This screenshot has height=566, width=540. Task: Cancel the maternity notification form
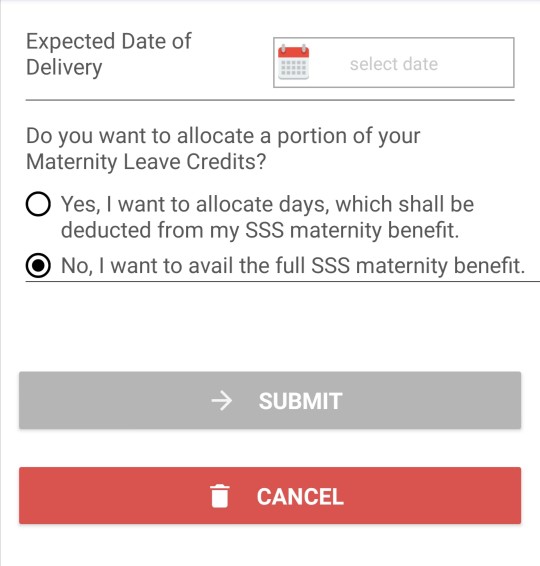pyautogui.click(x=270, y=496)
